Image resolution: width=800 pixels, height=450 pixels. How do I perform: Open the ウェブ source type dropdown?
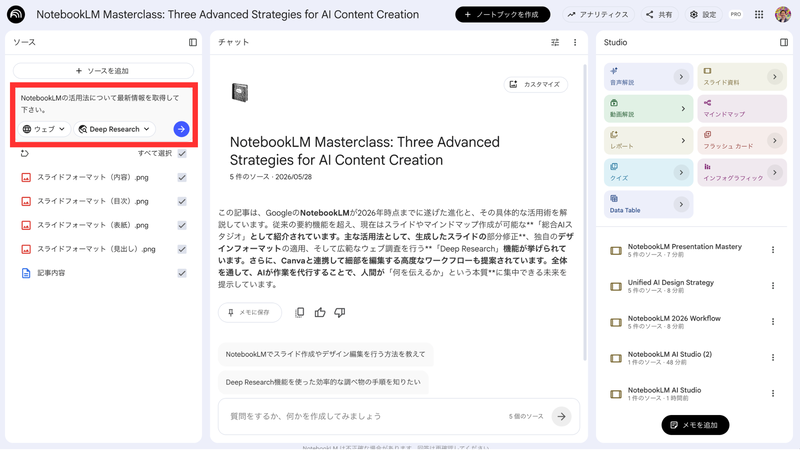pyautogui.click(x=44, y=129)
